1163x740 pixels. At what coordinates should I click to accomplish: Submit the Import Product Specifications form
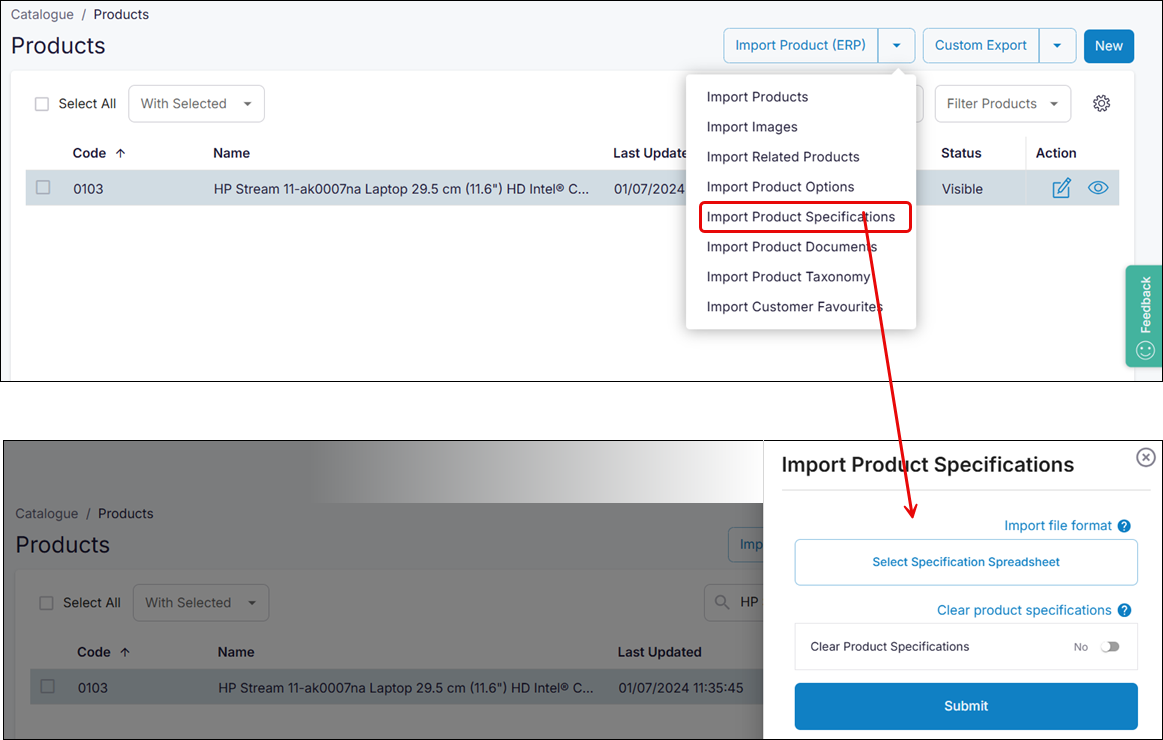pos(965,706)
